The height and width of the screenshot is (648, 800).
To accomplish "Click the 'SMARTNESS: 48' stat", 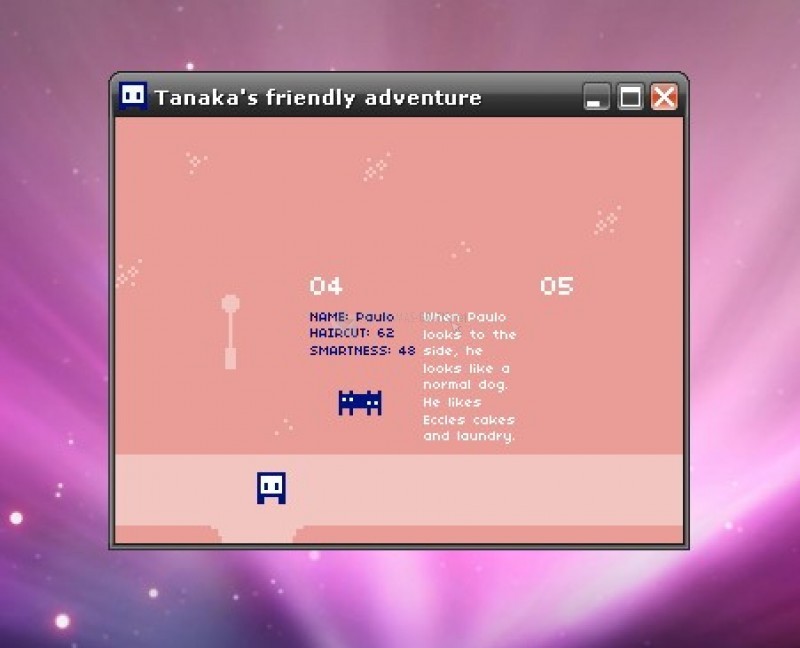I will (x=362, y=351).
